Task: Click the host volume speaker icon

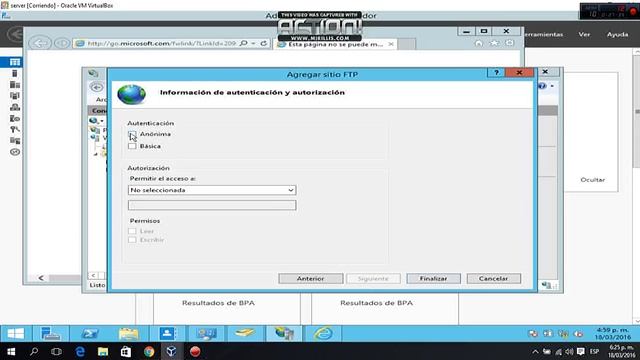Action: click(x=569, y=351)
